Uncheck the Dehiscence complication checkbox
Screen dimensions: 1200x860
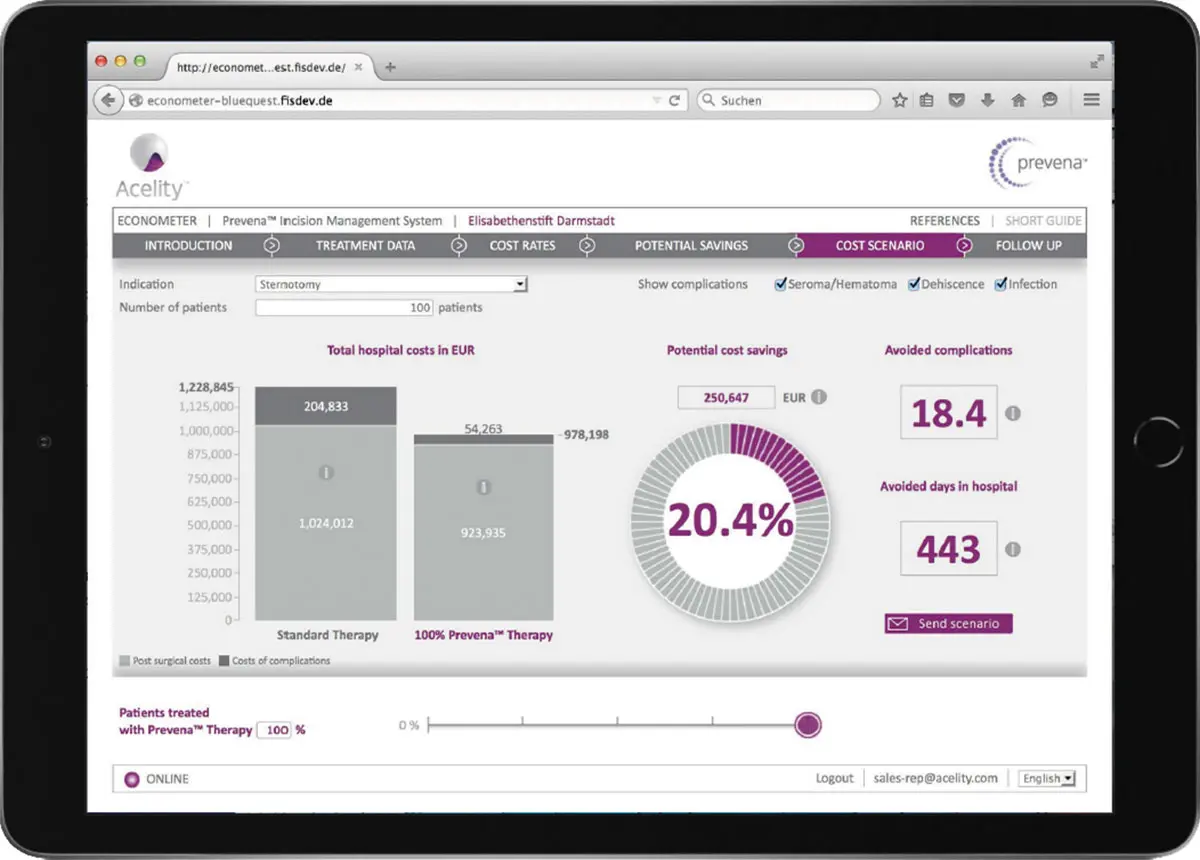pyautogui.click(x=914, y=284)
